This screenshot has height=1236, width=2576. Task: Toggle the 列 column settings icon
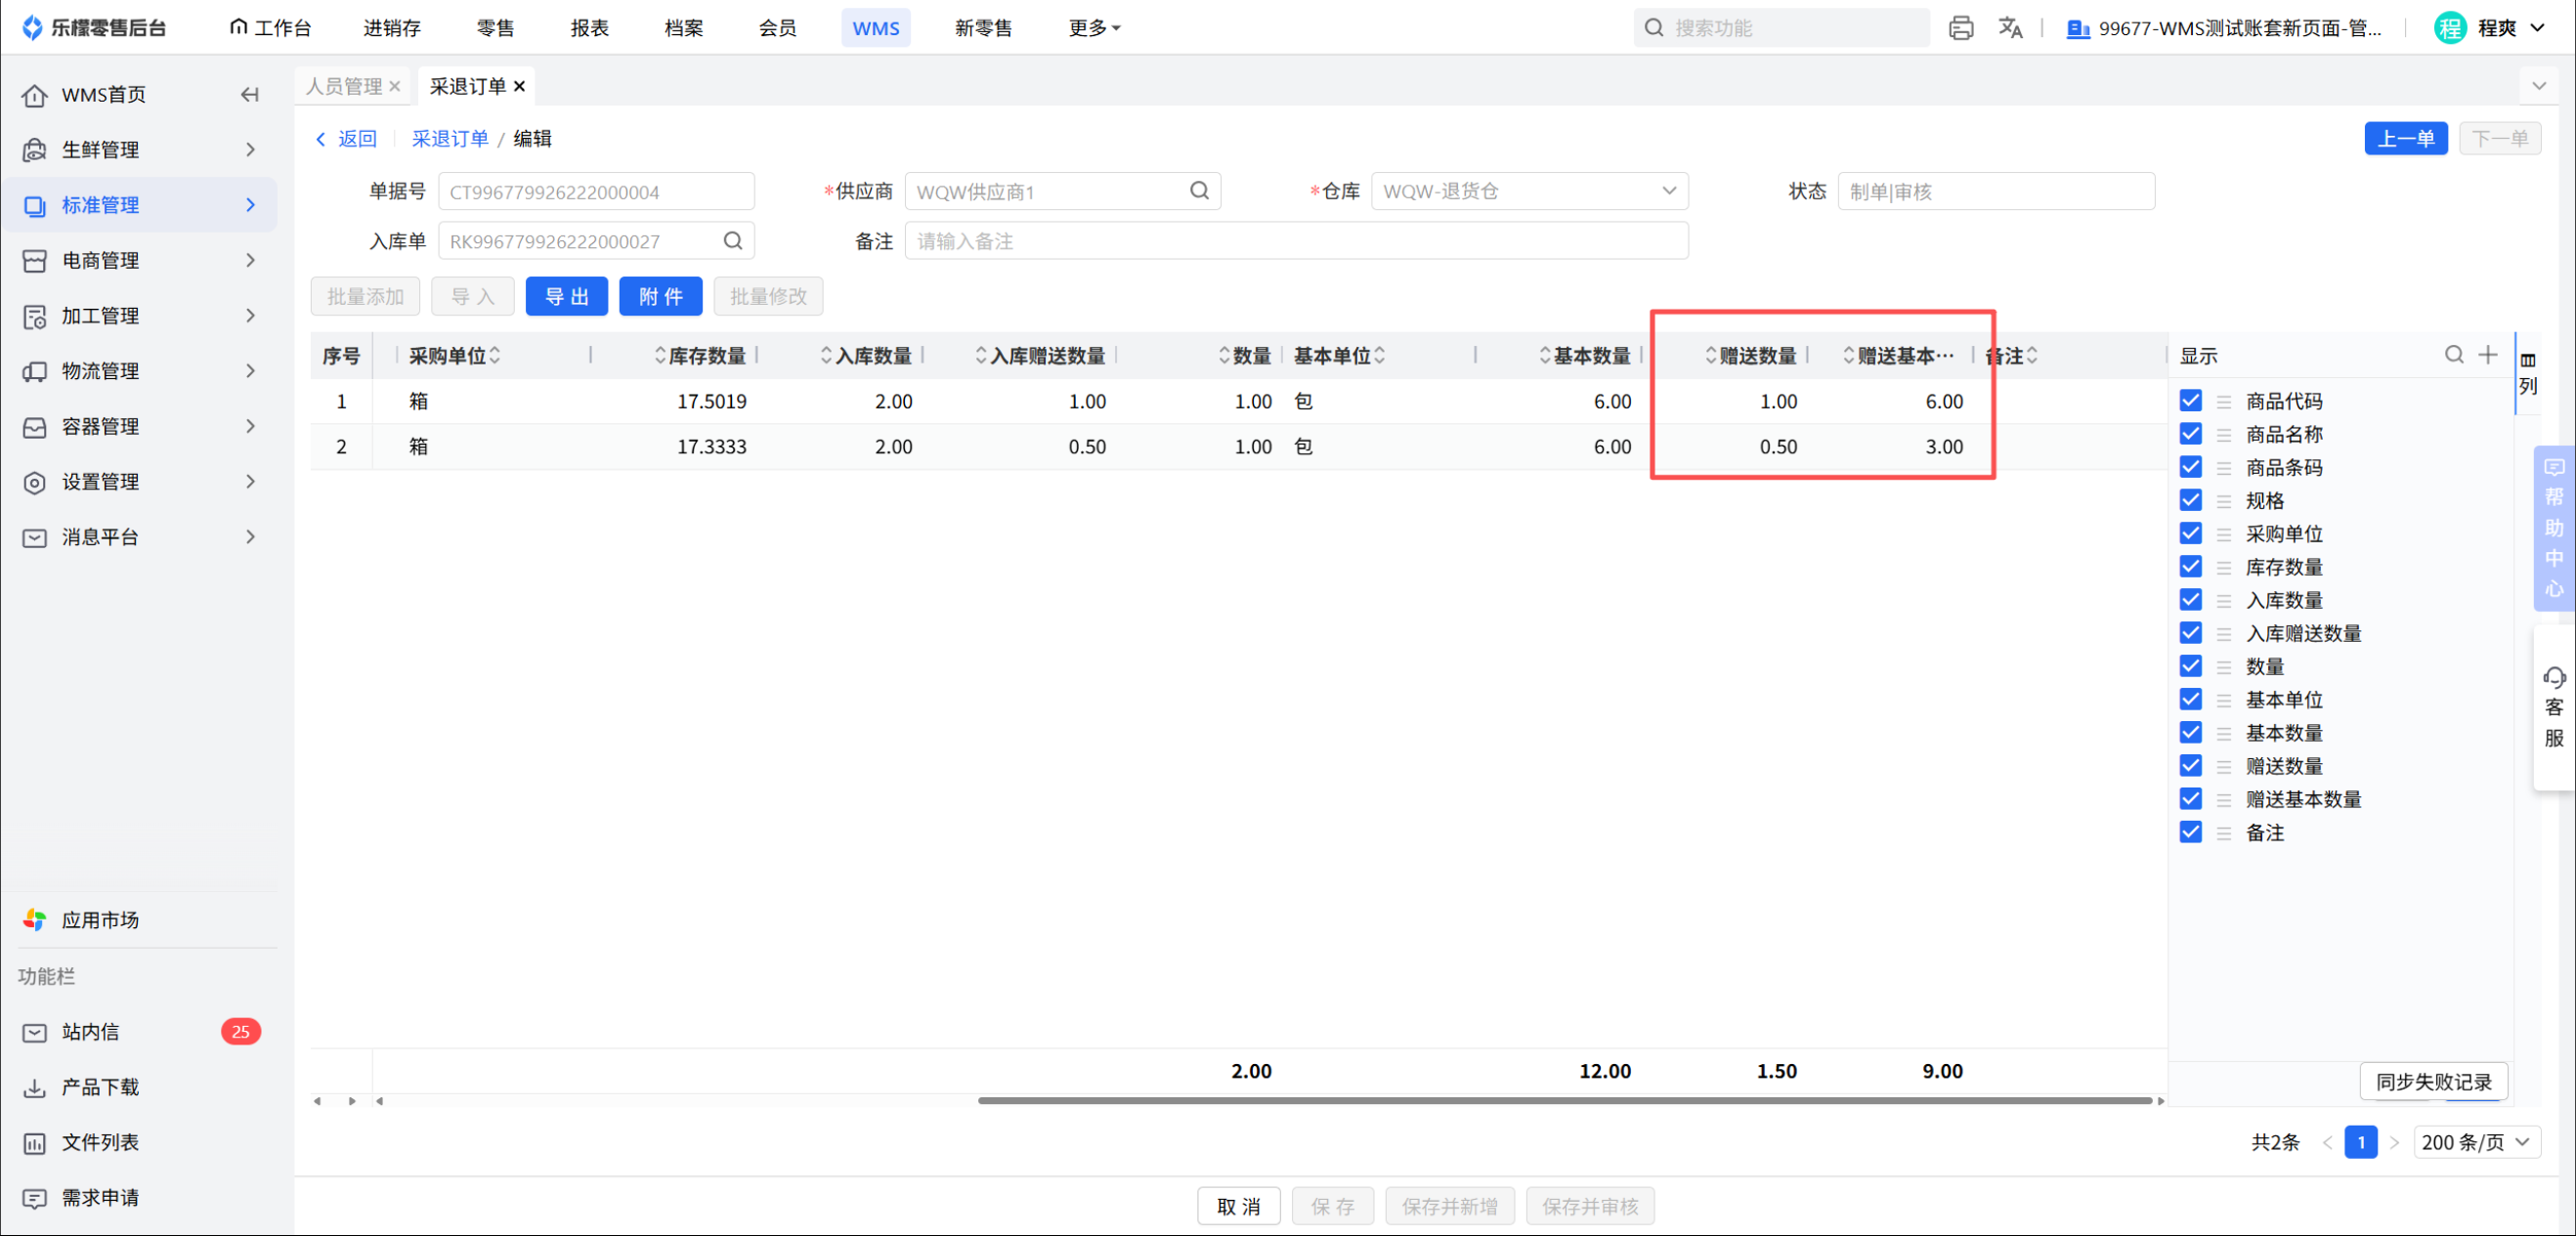point(2528,373)
